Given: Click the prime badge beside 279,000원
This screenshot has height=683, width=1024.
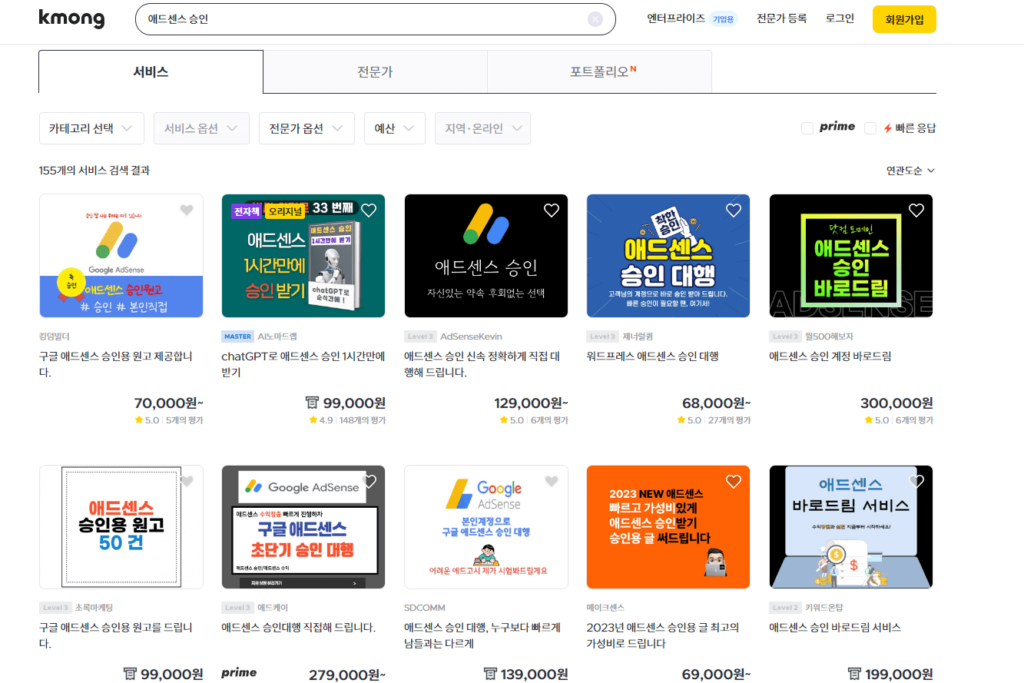Looking at the screenshot, I should [x=239, y=673].
